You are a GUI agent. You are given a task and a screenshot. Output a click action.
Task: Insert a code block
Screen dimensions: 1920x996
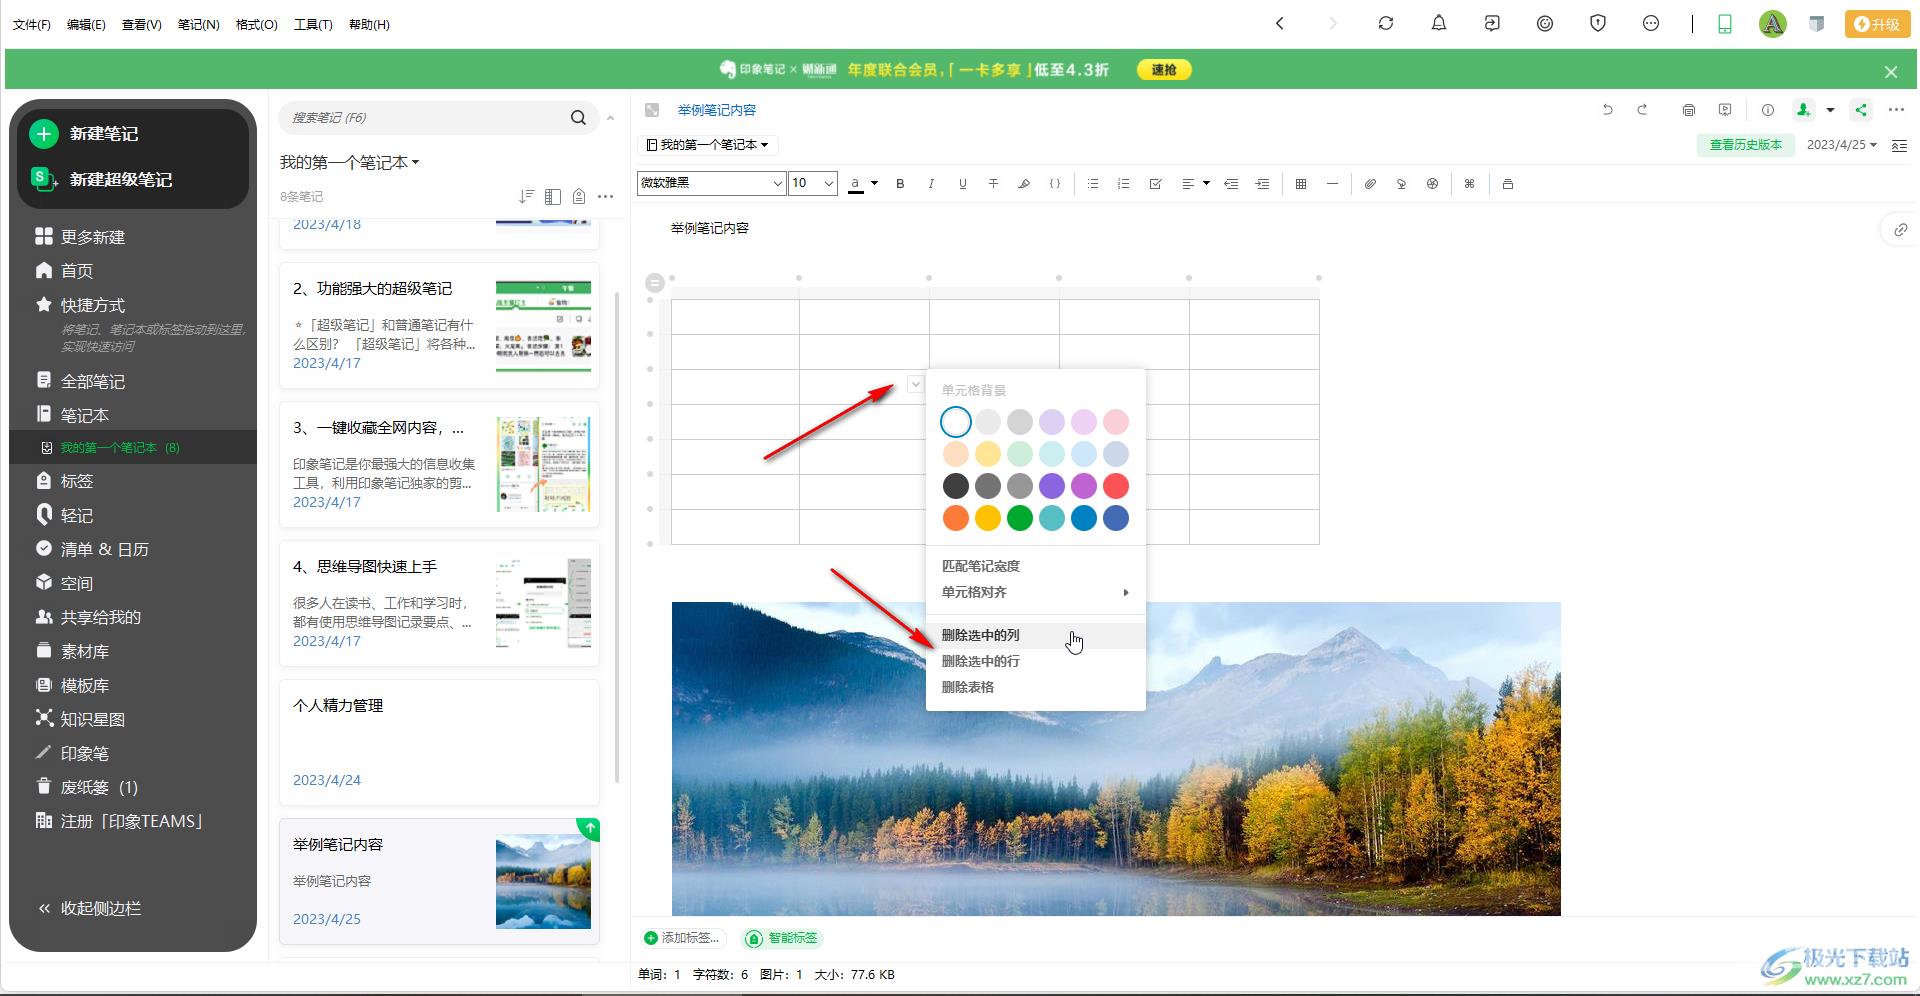point(1055,184)
